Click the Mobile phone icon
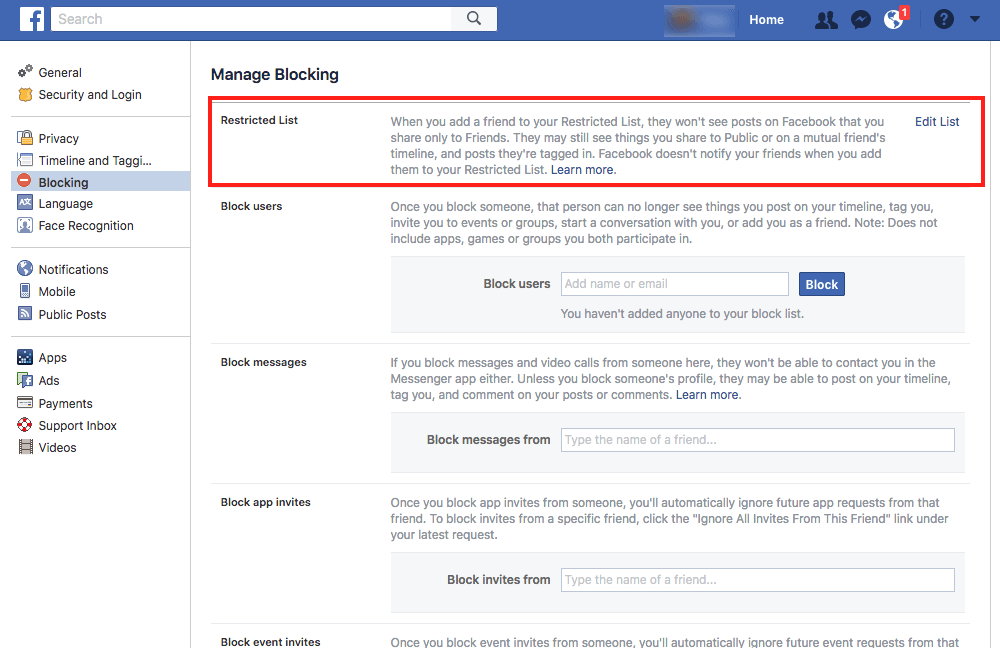 pyautogui.click(x=25, y=291)
